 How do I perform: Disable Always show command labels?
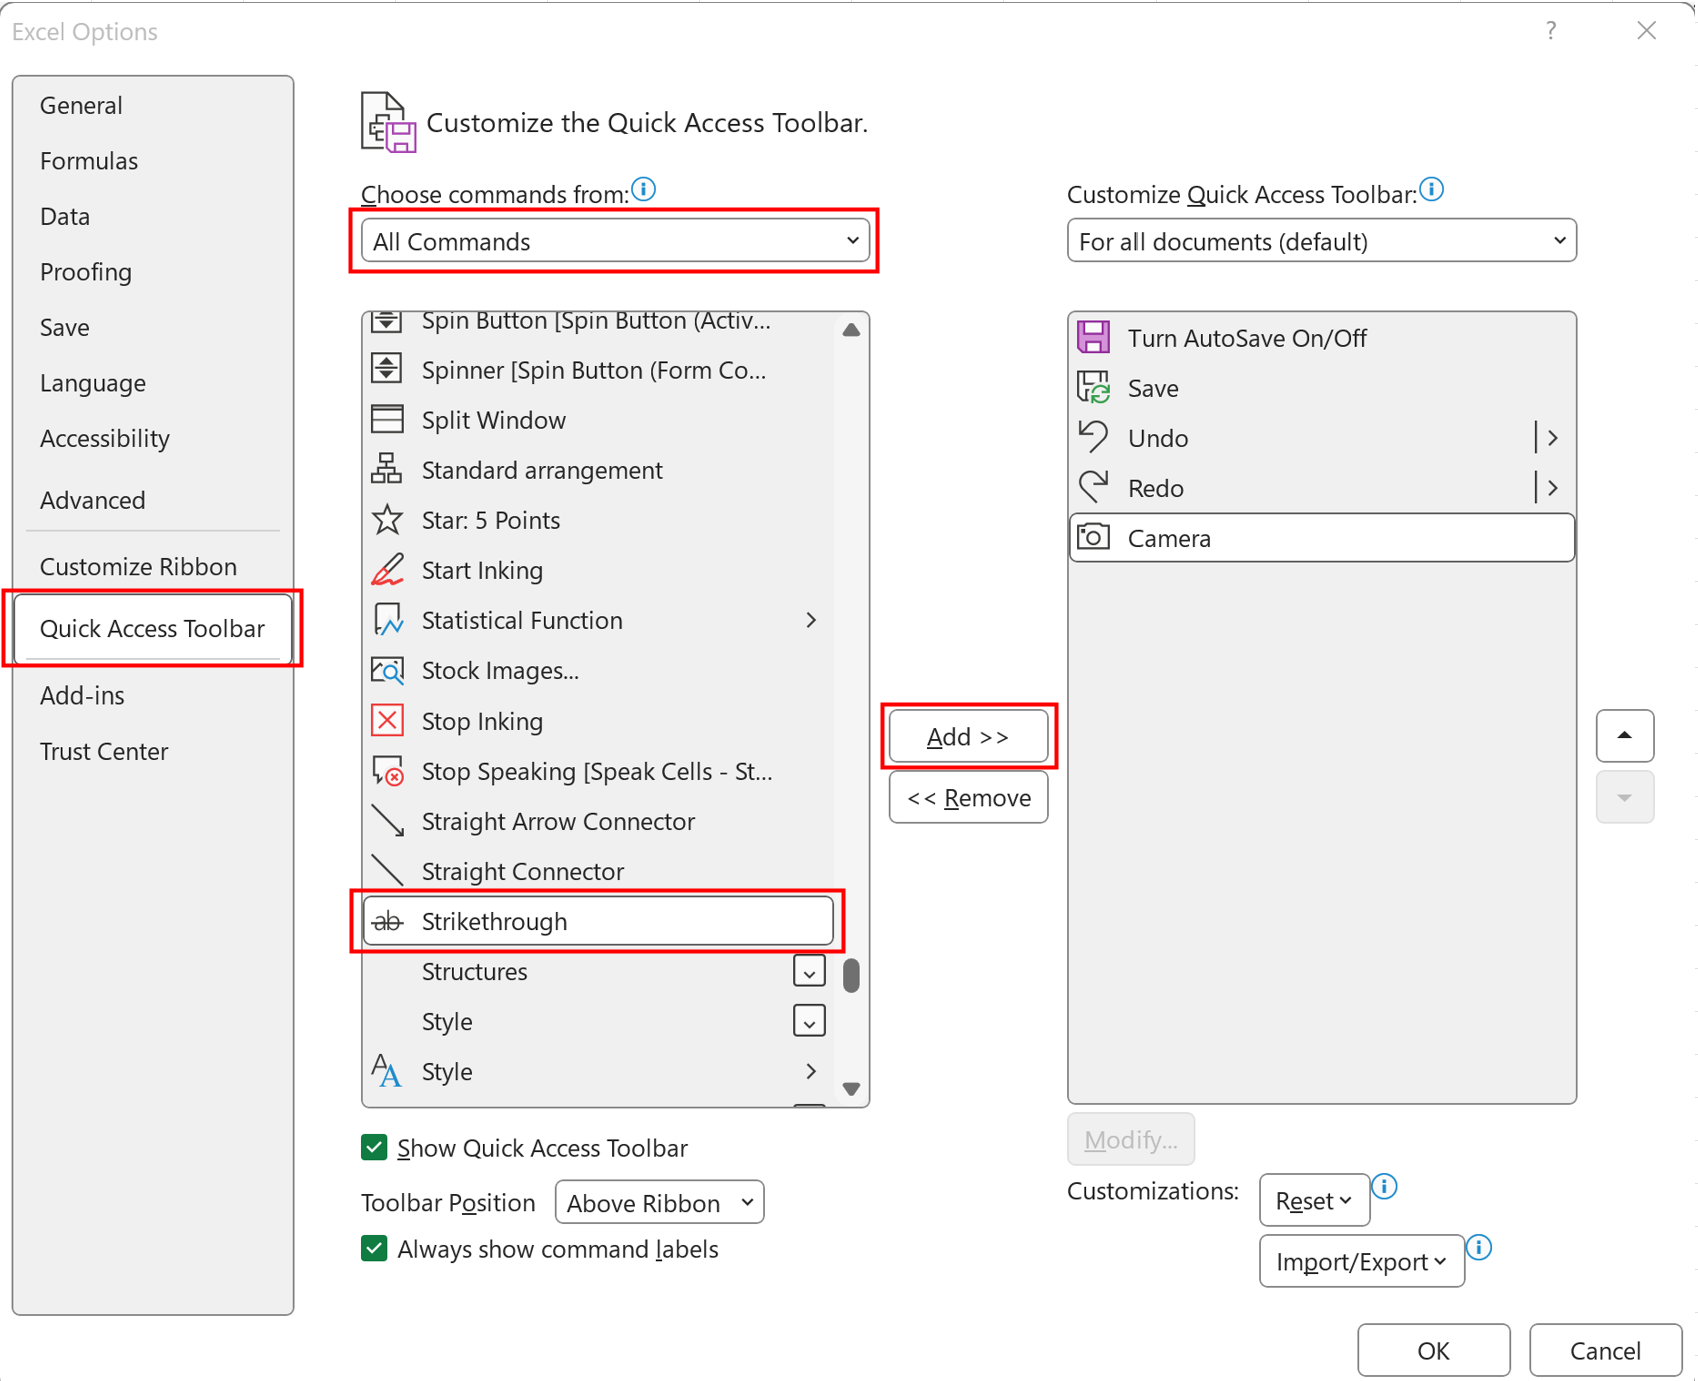click(x=374, y=1248)
